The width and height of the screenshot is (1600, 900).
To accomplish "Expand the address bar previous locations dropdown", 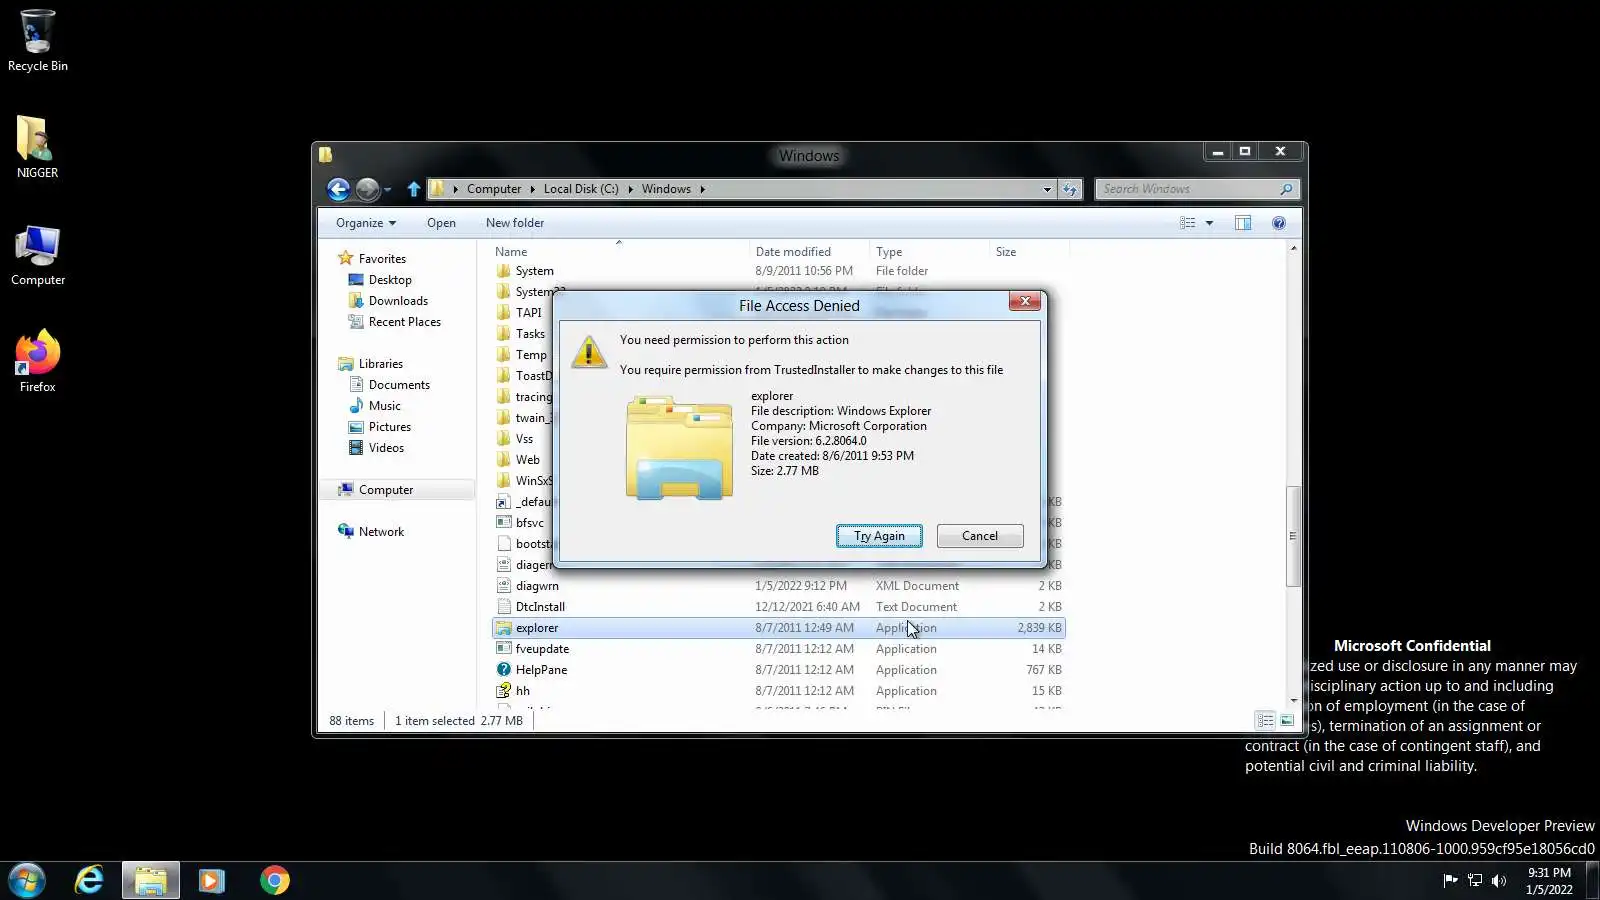I will click(1047, 189).
